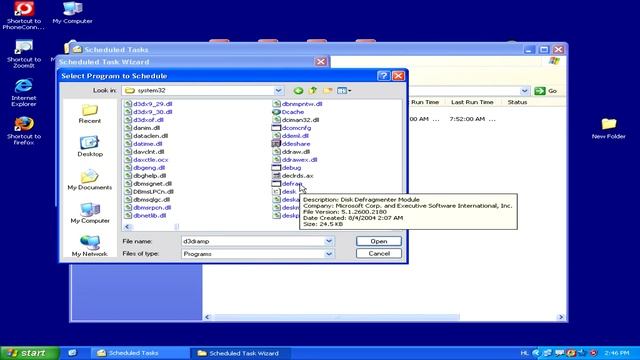Click Last Run Time column header
The image size is (640, 360).
tap(472, 102)
